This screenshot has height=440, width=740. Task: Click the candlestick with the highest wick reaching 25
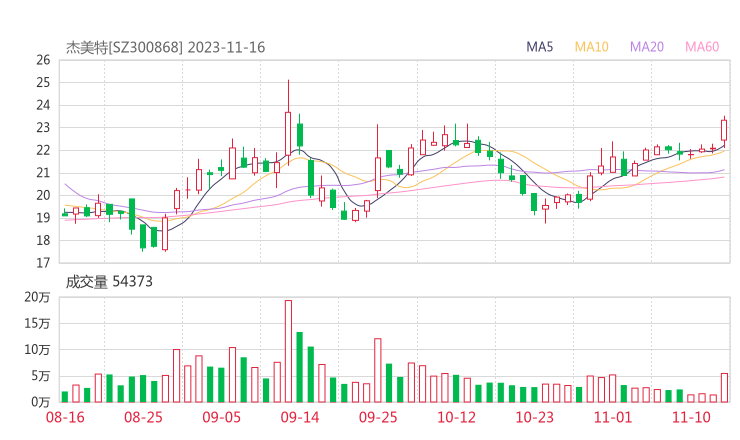coord(288,123)
